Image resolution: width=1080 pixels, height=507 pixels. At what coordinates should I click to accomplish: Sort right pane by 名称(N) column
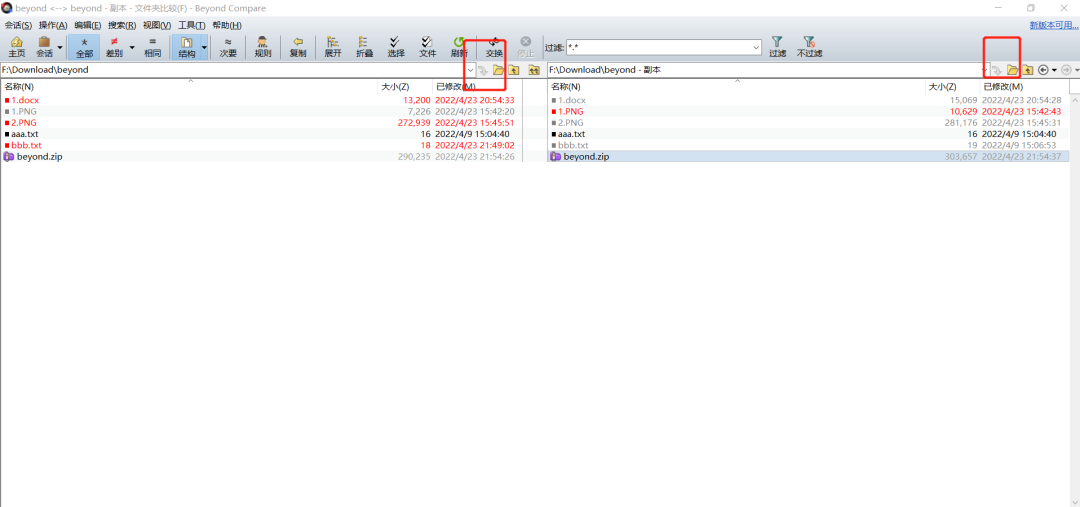tap(736, 87)
